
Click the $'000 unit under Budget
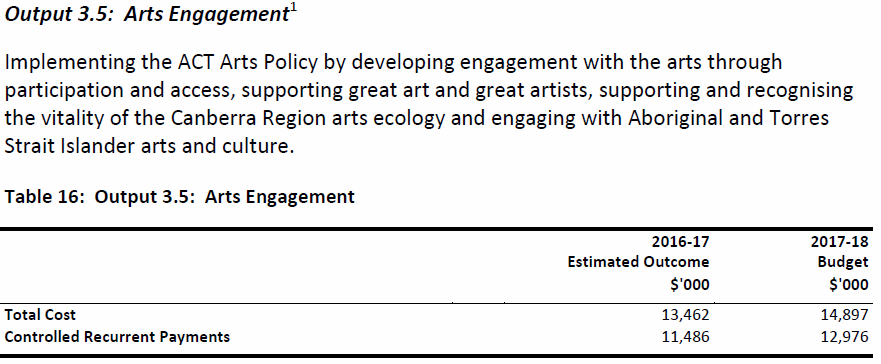pos(848,285)
